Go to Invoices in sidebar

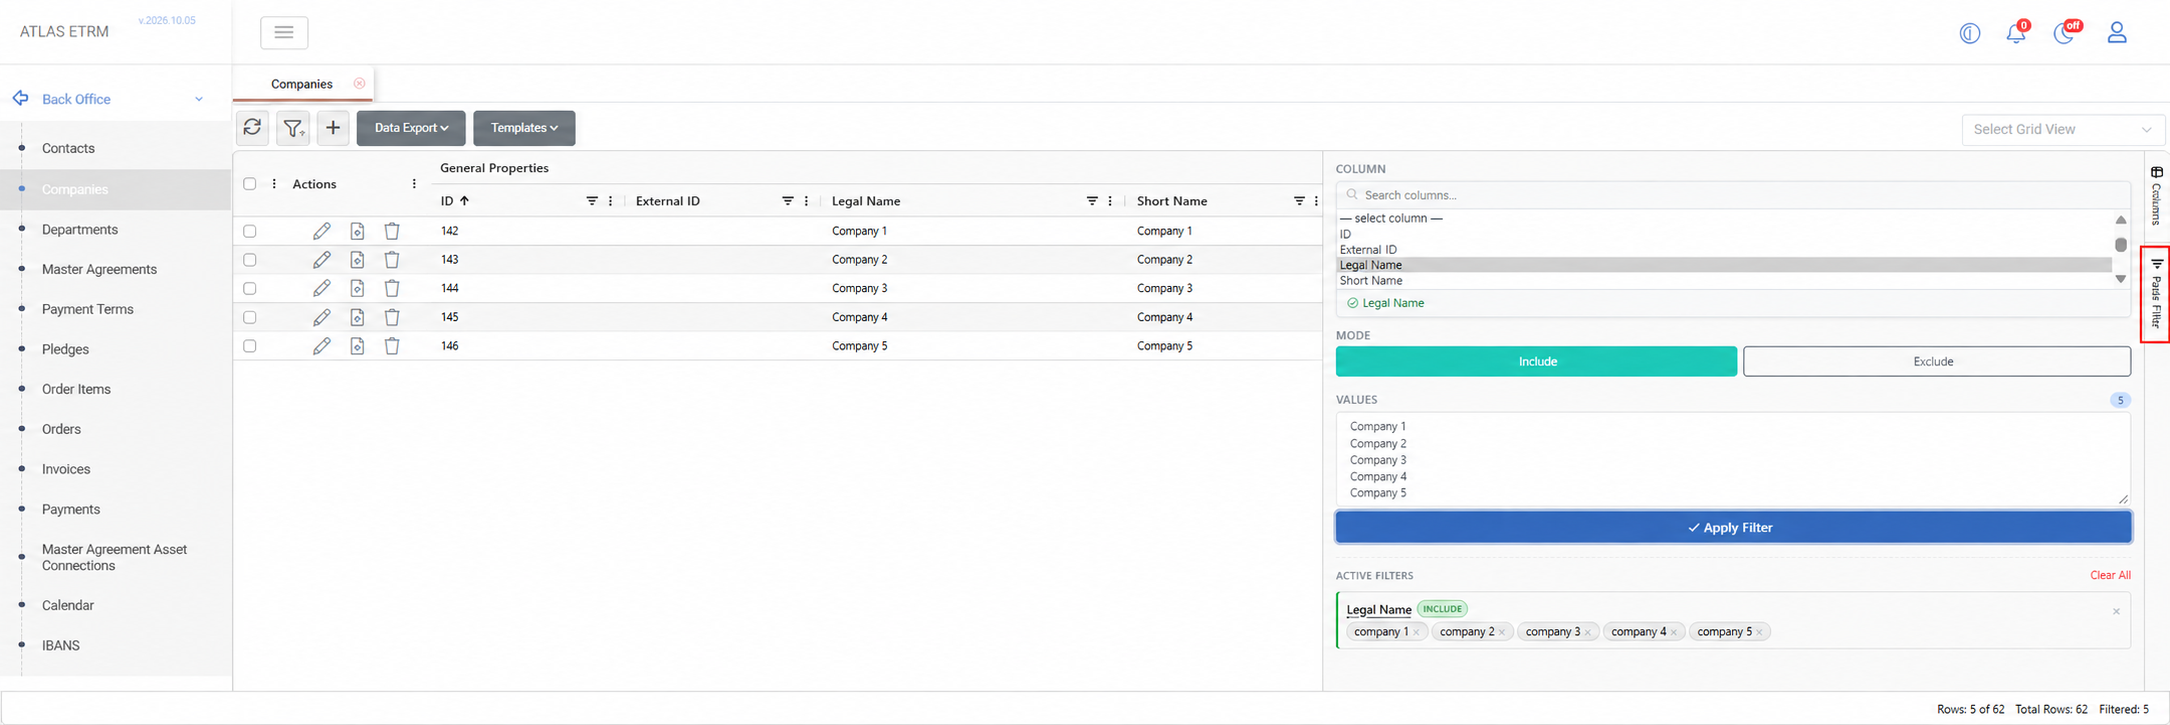pyautogui.click(x=66, y=469)
